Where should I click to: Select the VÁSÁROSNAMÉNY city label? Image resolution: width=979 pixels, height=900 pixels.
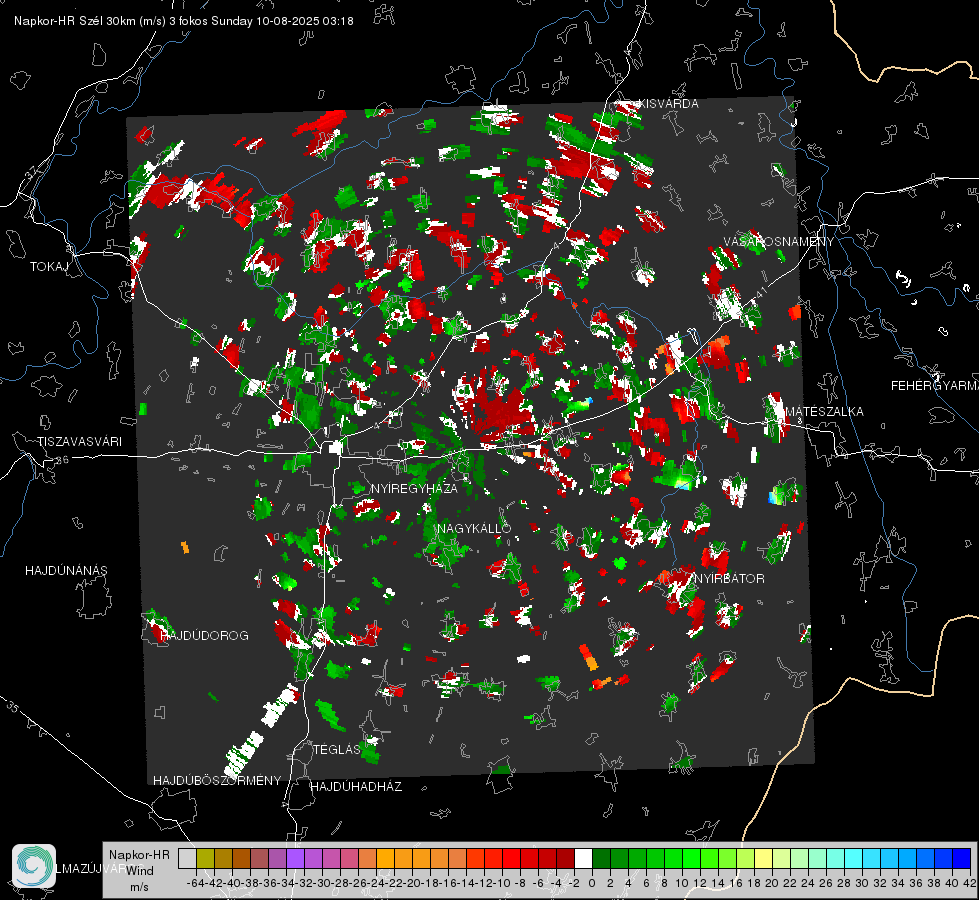[x=779, y=242]
